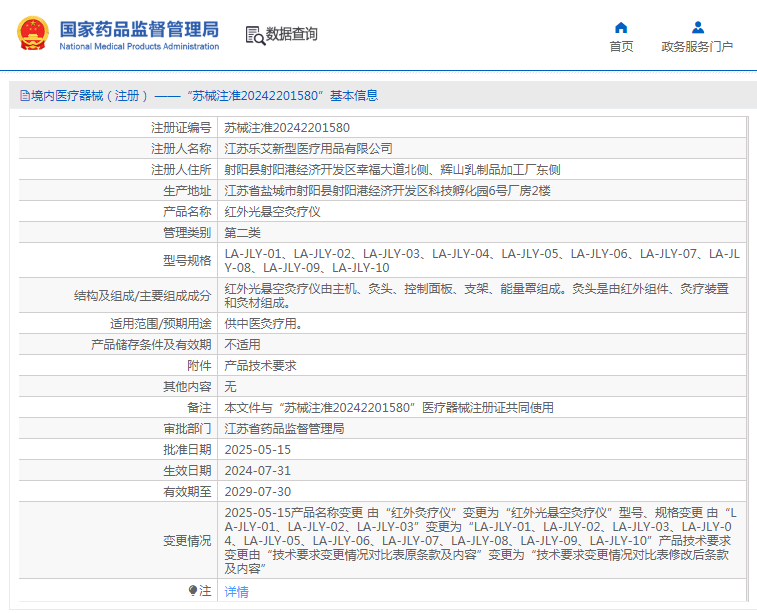Click the document icon beside 境内医疗器械
Image resolution: width=757 pixels, height=613 pixels.
point(25,96)
